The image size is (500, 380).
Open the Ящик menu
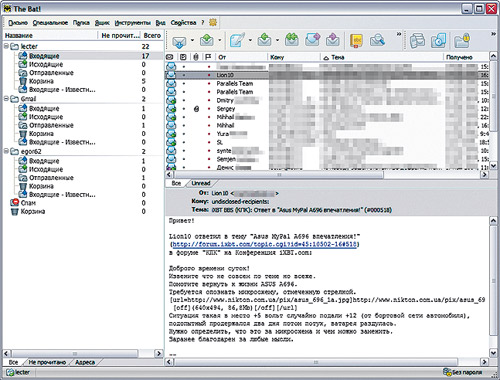(102, 23)
